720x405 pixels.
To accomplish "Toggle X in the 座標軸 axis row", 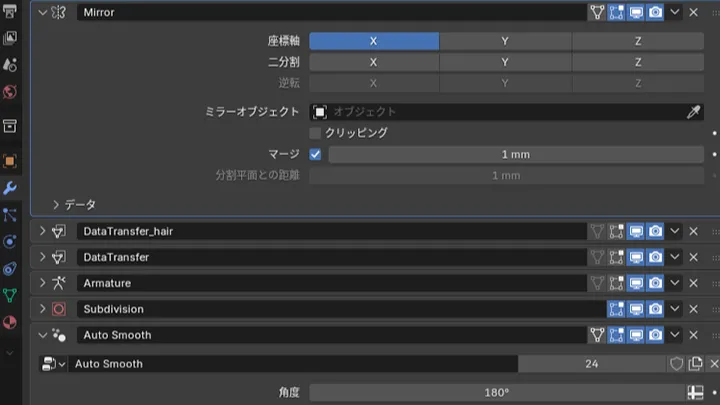I will pyautogui.click(x=374, y=41).
